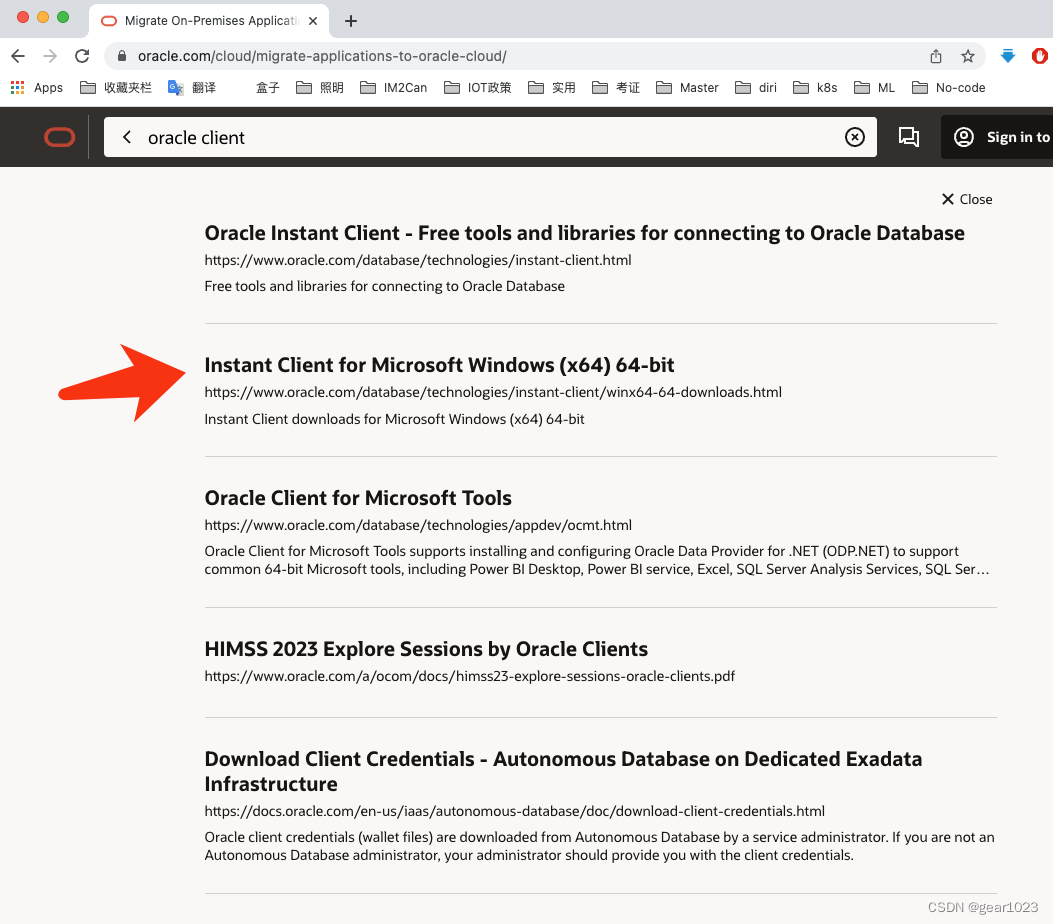Click the translate icon on the bookmarks bar
This screenshot has width=1053, height=924.
point(174,87)
